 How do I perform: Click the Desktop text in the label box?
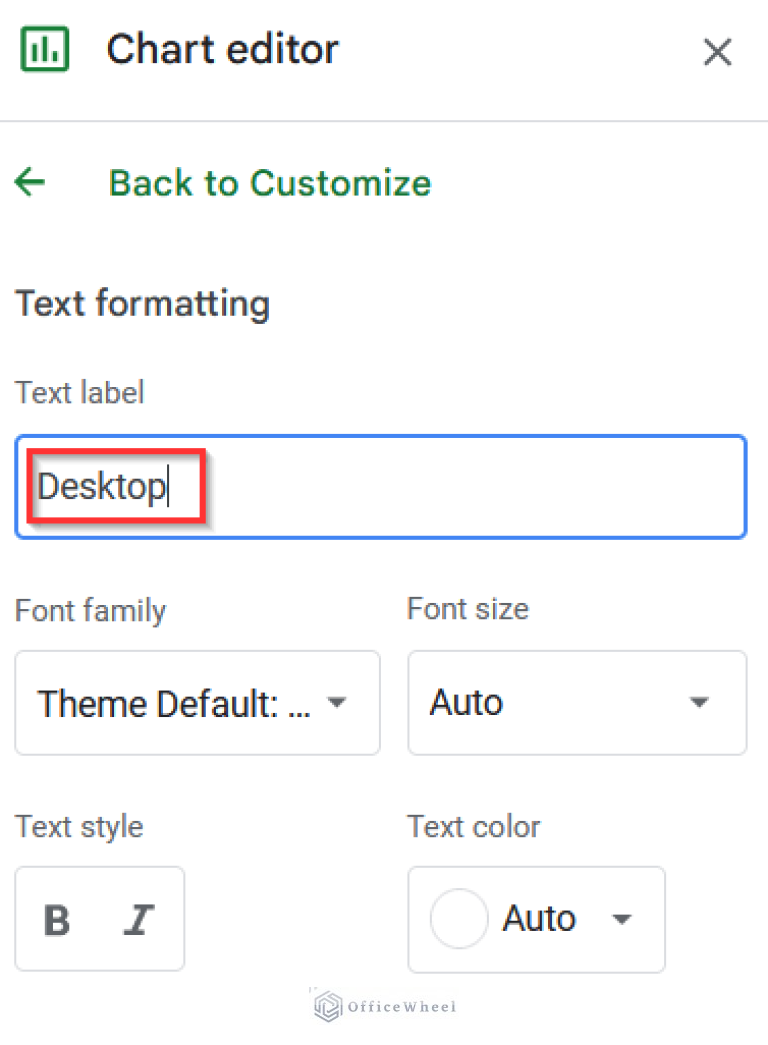coord(104,487)
